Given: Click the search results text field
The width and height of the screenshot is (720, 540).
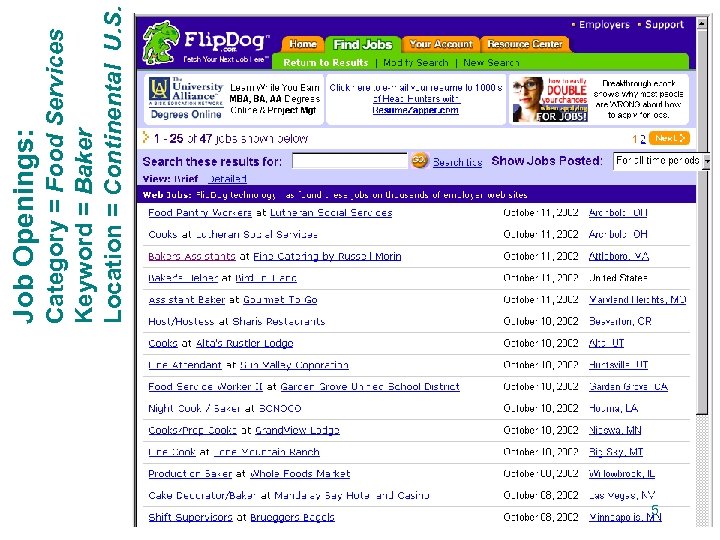Looking at the screenshot, I should [349, 161].
